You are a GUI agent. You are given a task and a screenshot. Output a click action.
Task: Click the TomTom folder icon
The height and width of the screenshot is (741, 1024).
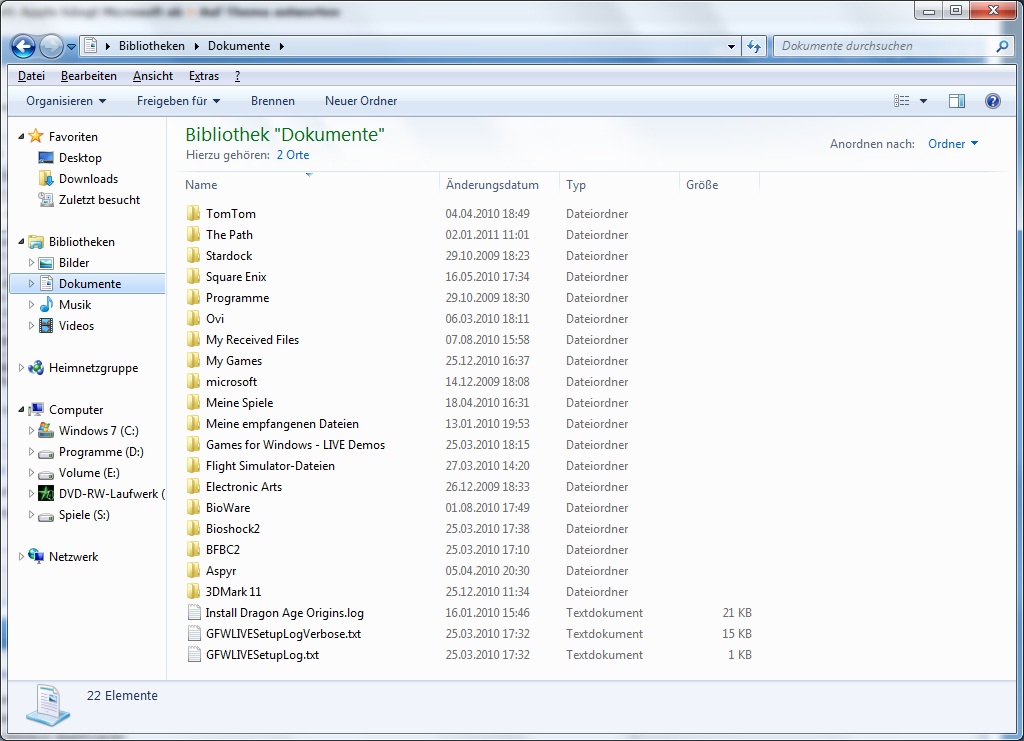click(x=193, y=213)
